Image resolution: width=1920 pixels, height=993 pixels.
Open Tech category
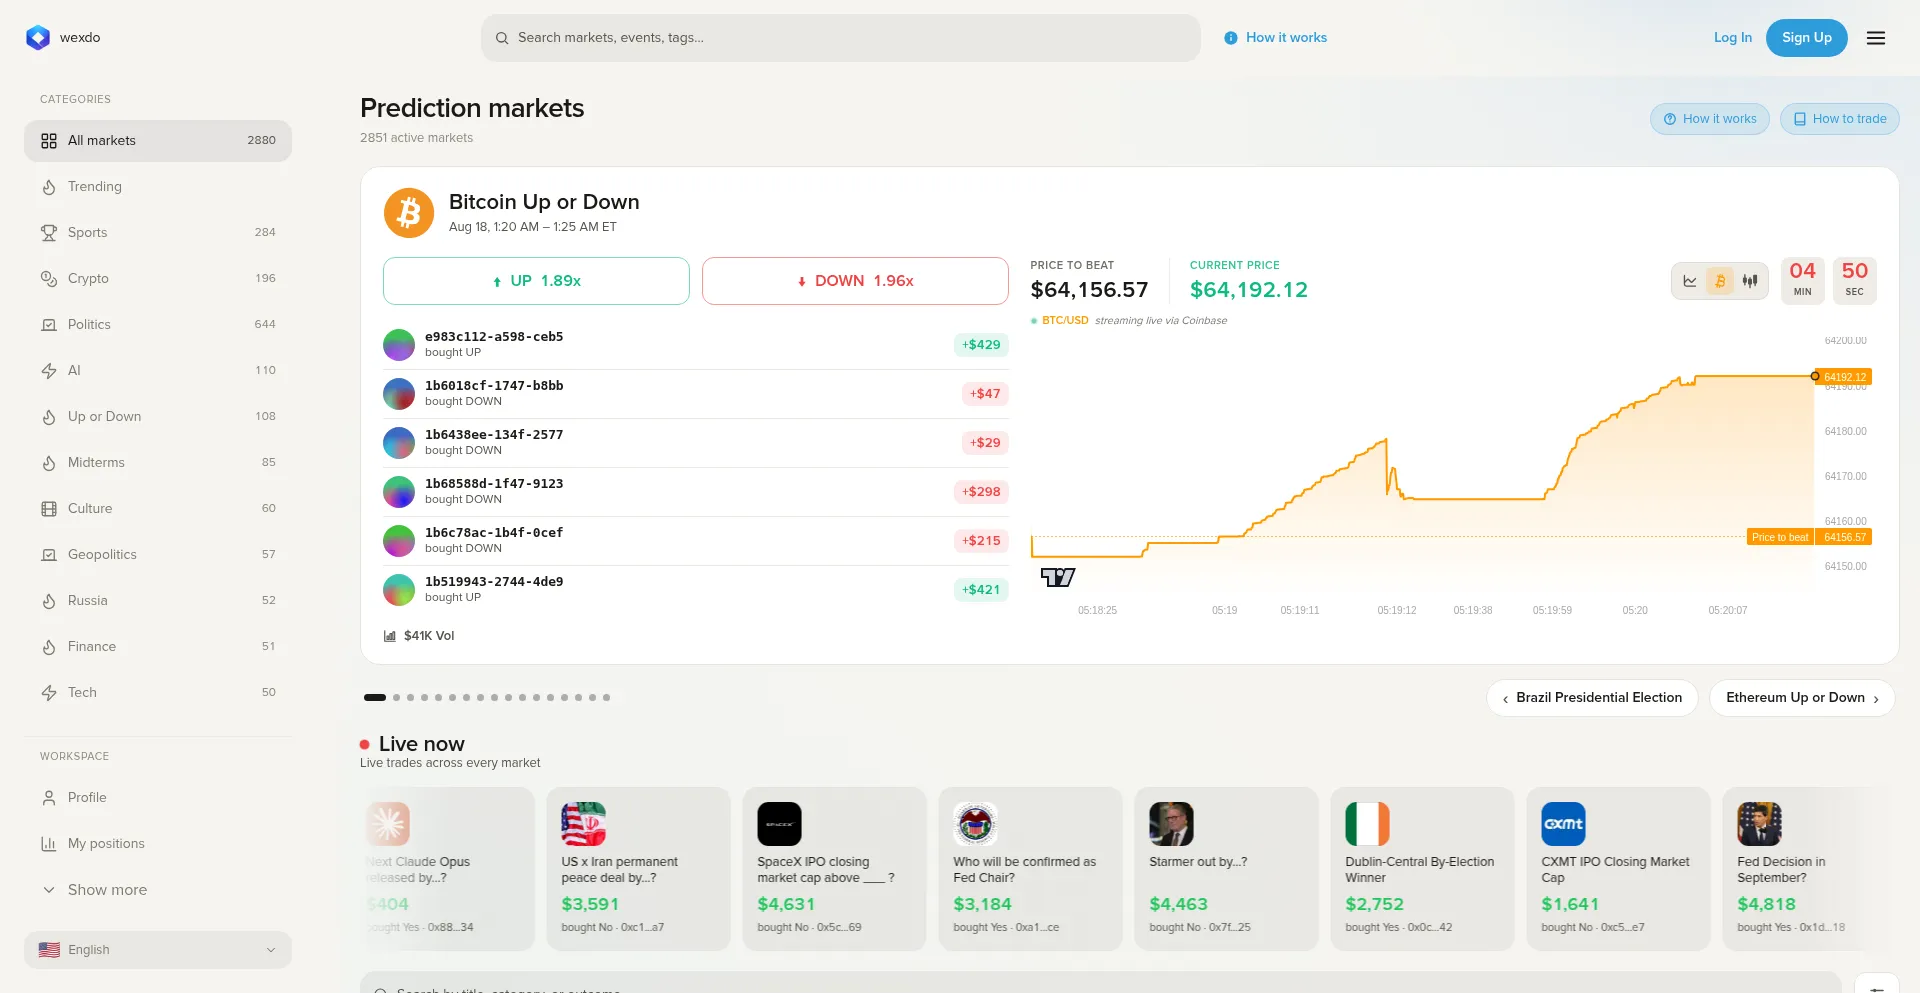(158, 693)
